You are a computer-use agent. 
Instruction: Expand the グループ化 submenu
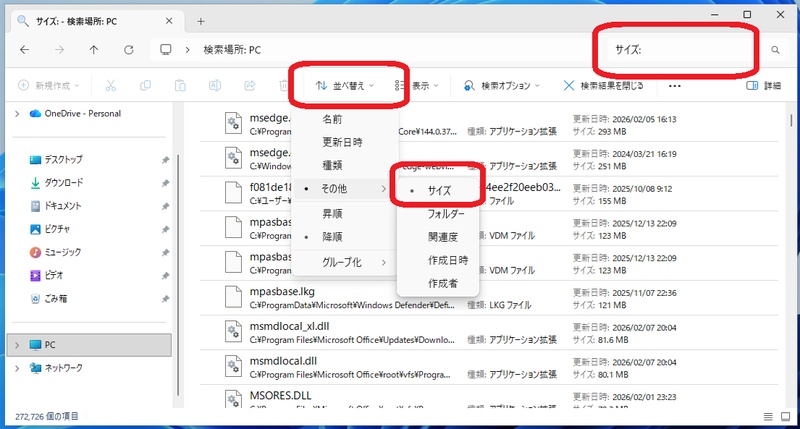point(345,262)
